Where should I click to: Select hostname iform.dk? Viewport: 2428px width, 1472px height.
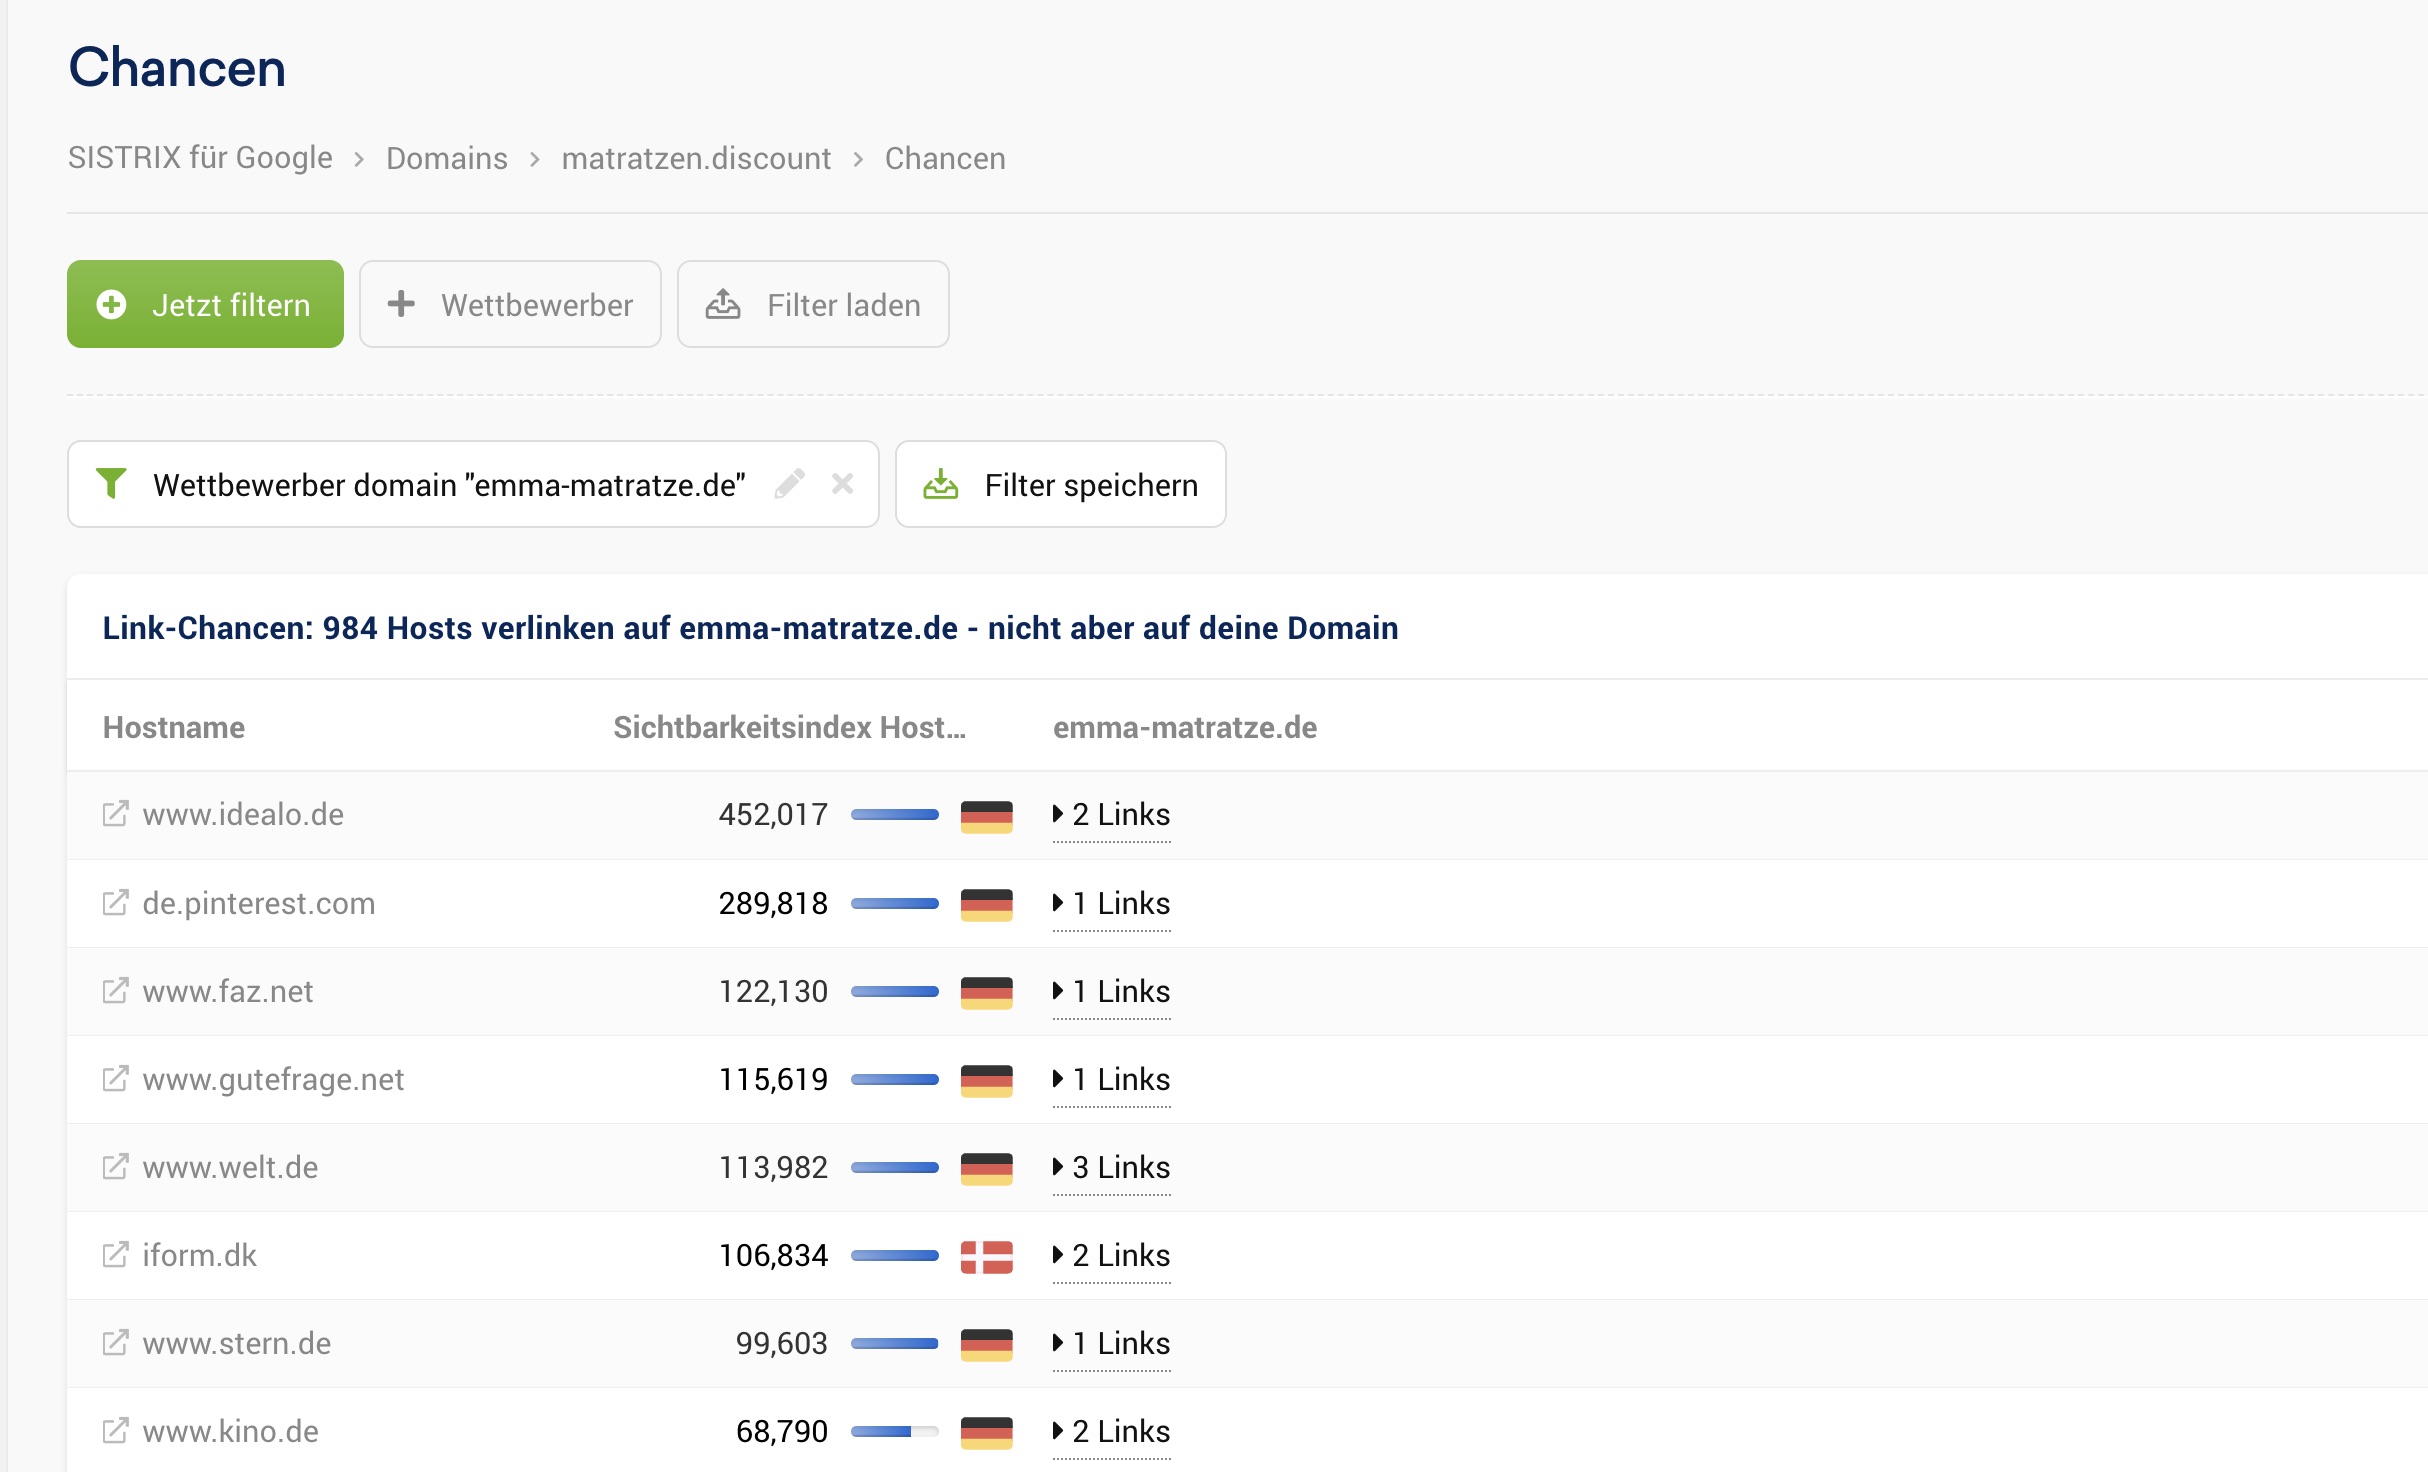coord(199,1255)
